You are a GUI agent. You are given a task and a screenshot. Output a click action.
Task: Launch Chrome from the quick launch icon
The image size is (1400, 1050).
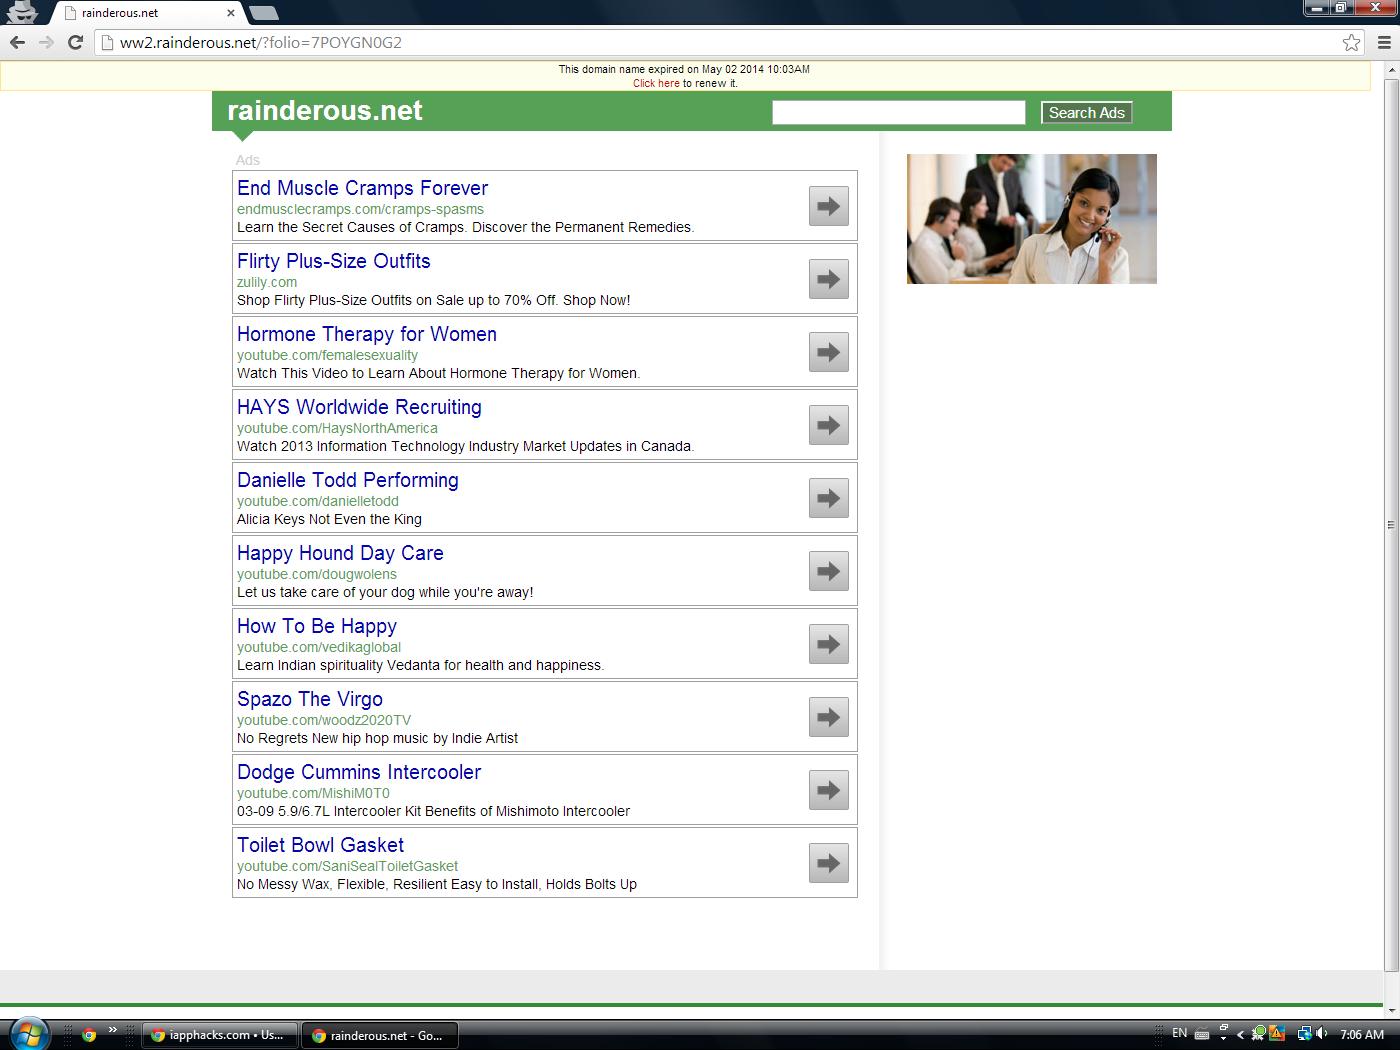(x=89, y=1035)
